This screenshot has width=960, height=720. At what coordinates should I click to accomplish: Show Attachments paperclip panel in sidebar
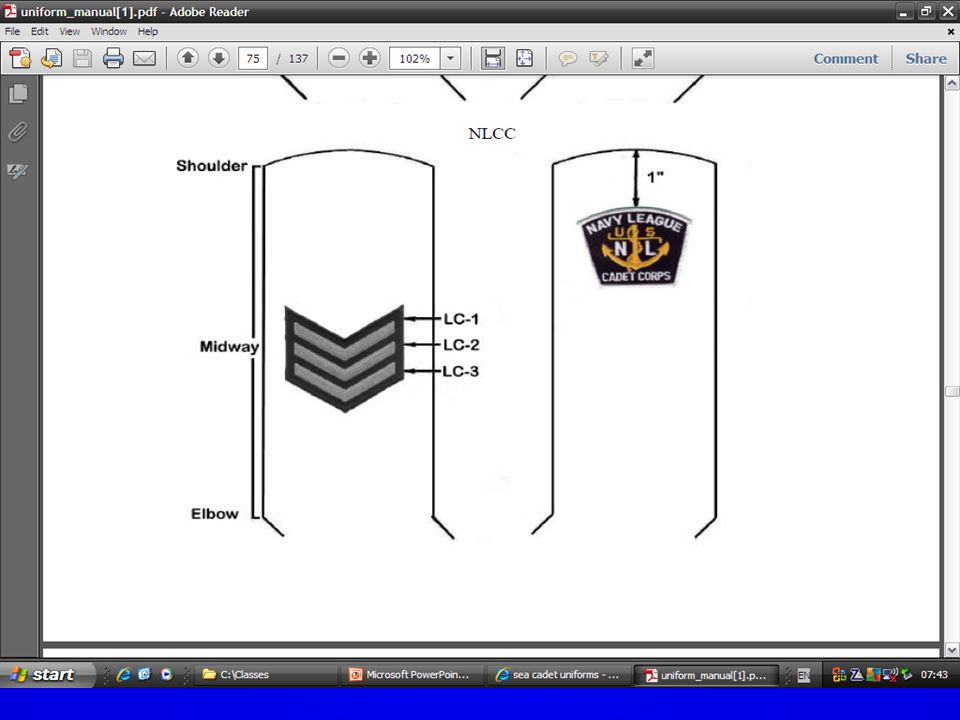point(18,132)
